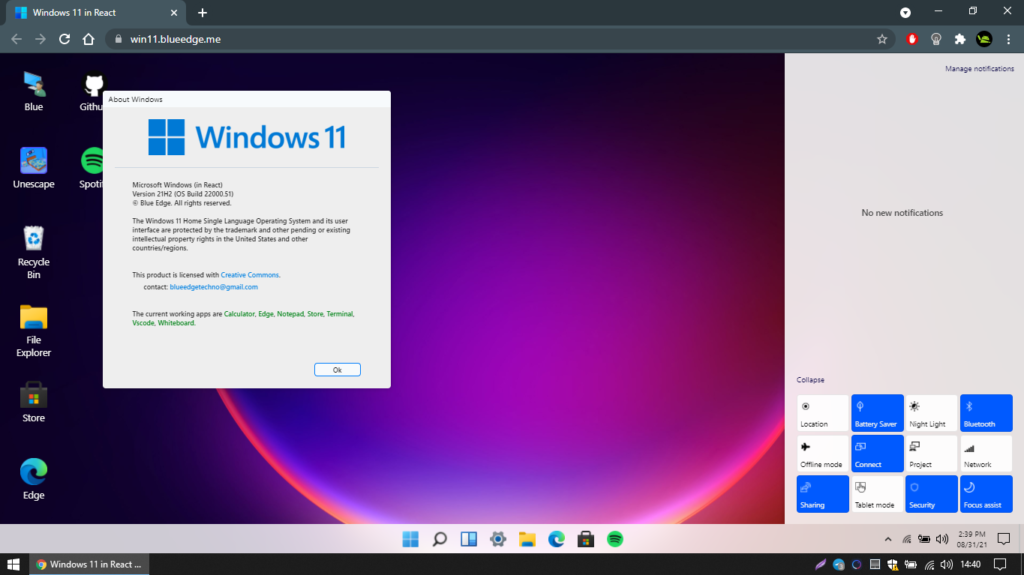Click the blueedgetechno@gmail.com contact link
The height and width of the screenshot is (575, 1024).
[214, 287]
